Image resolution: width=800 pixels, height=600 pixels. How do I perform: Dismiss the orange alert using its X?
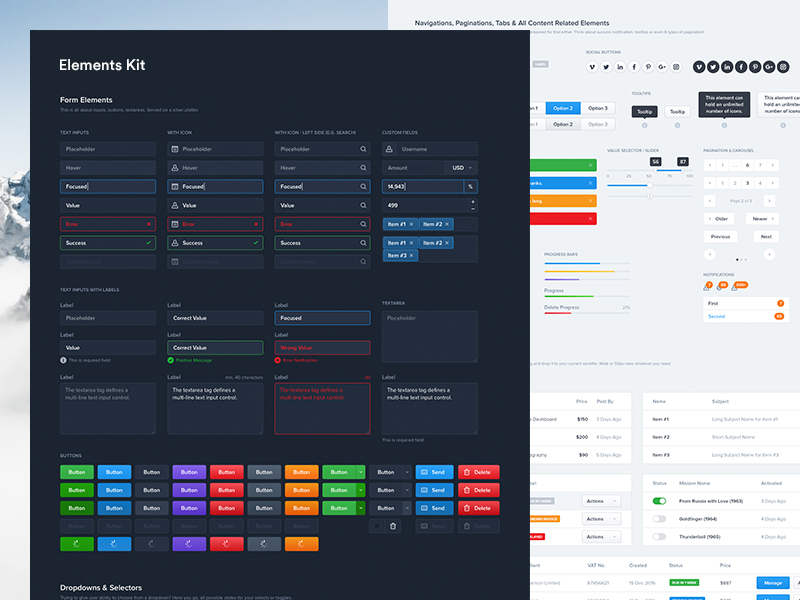[590, 200]
